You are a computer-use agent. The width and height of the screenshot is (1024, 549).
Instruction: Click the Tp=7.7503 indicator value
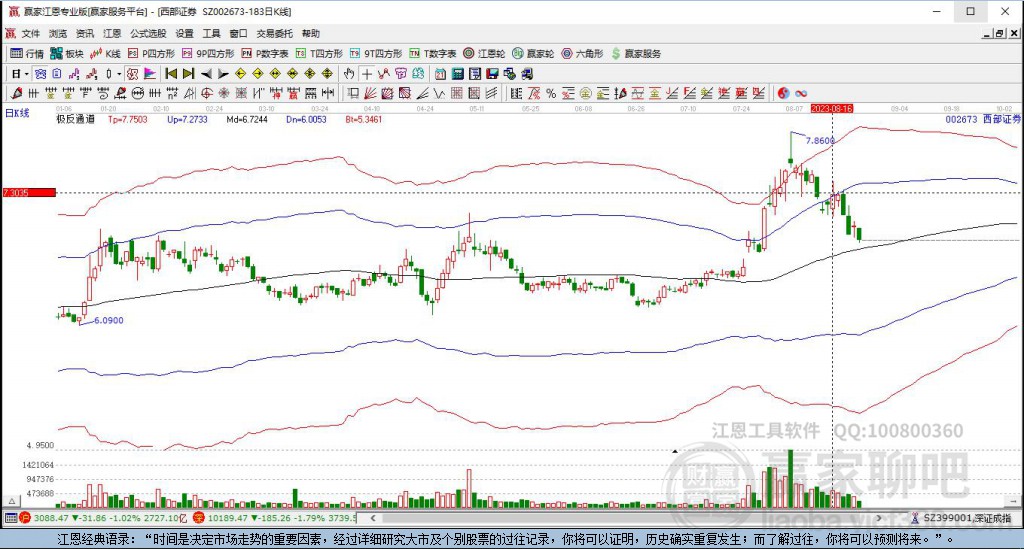tap(127, 119)
